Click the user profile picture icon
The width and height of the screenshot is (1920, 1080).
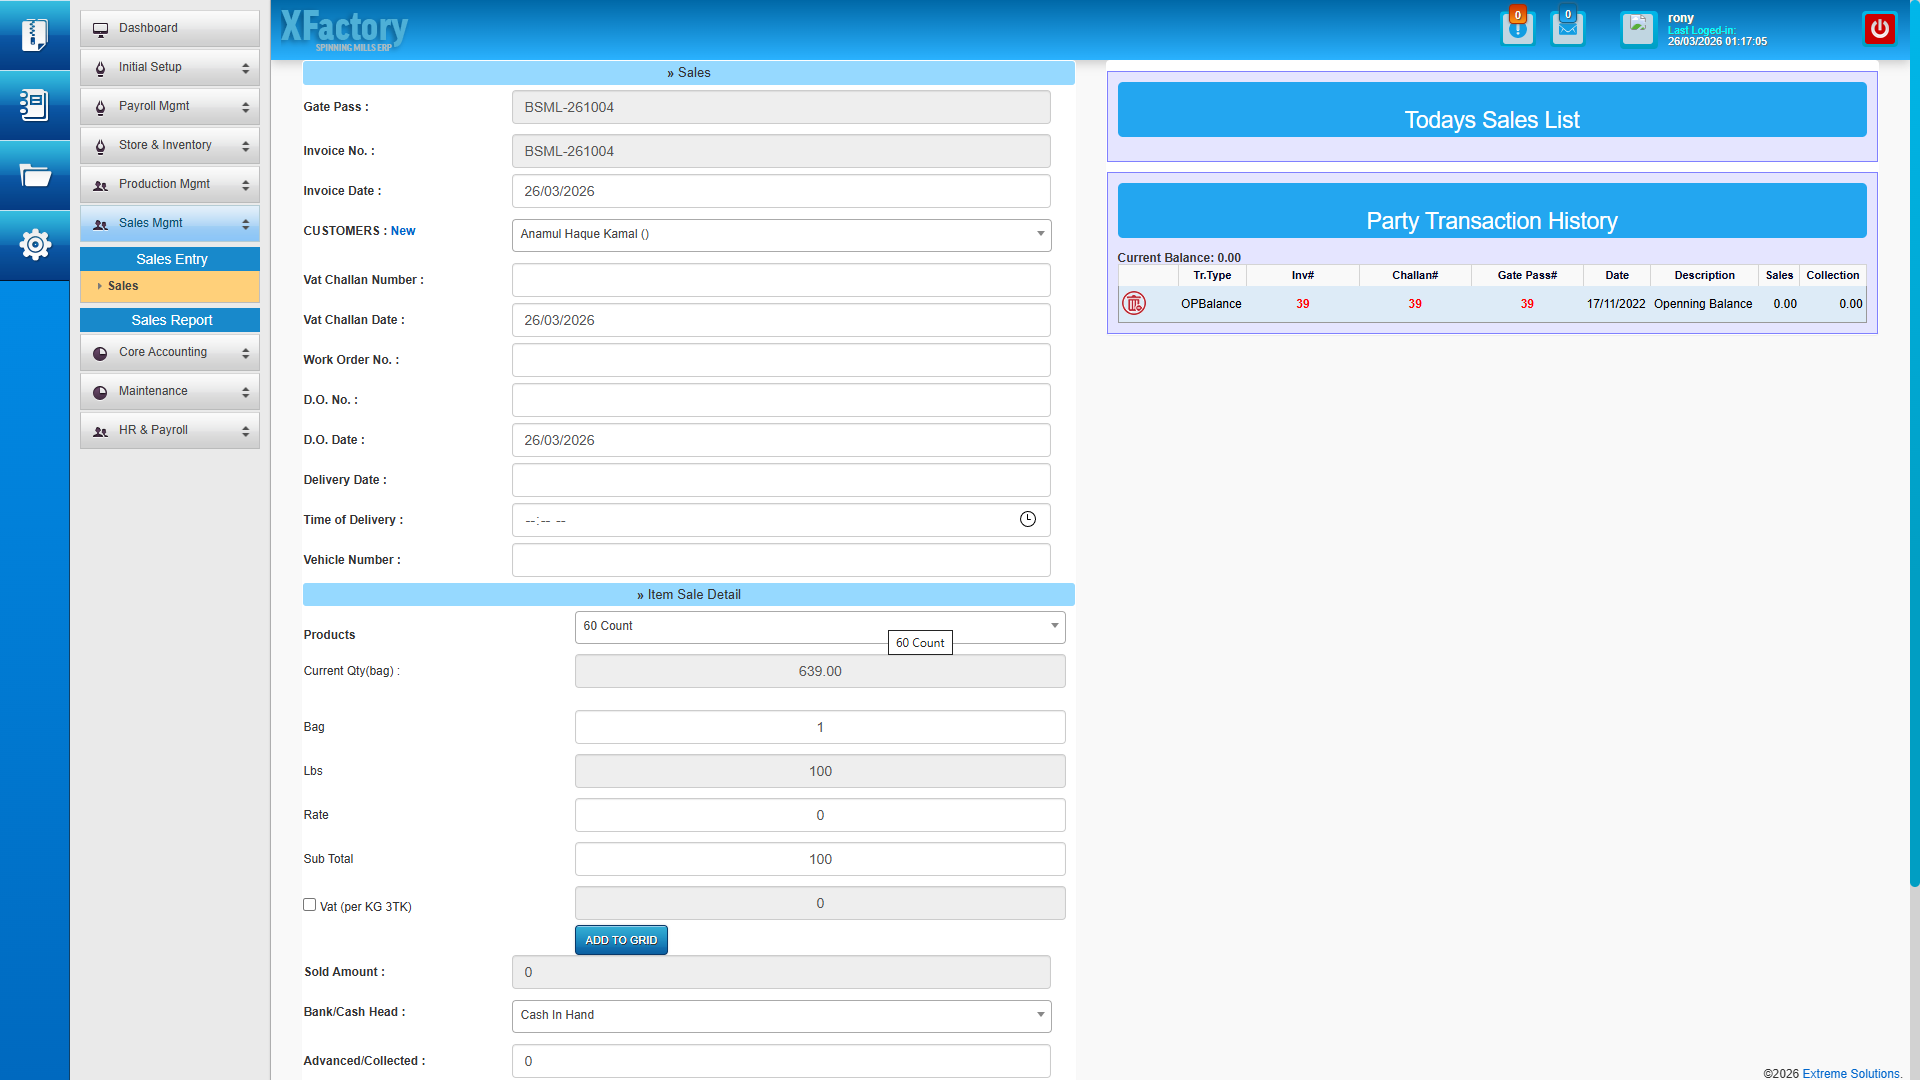1638,28
